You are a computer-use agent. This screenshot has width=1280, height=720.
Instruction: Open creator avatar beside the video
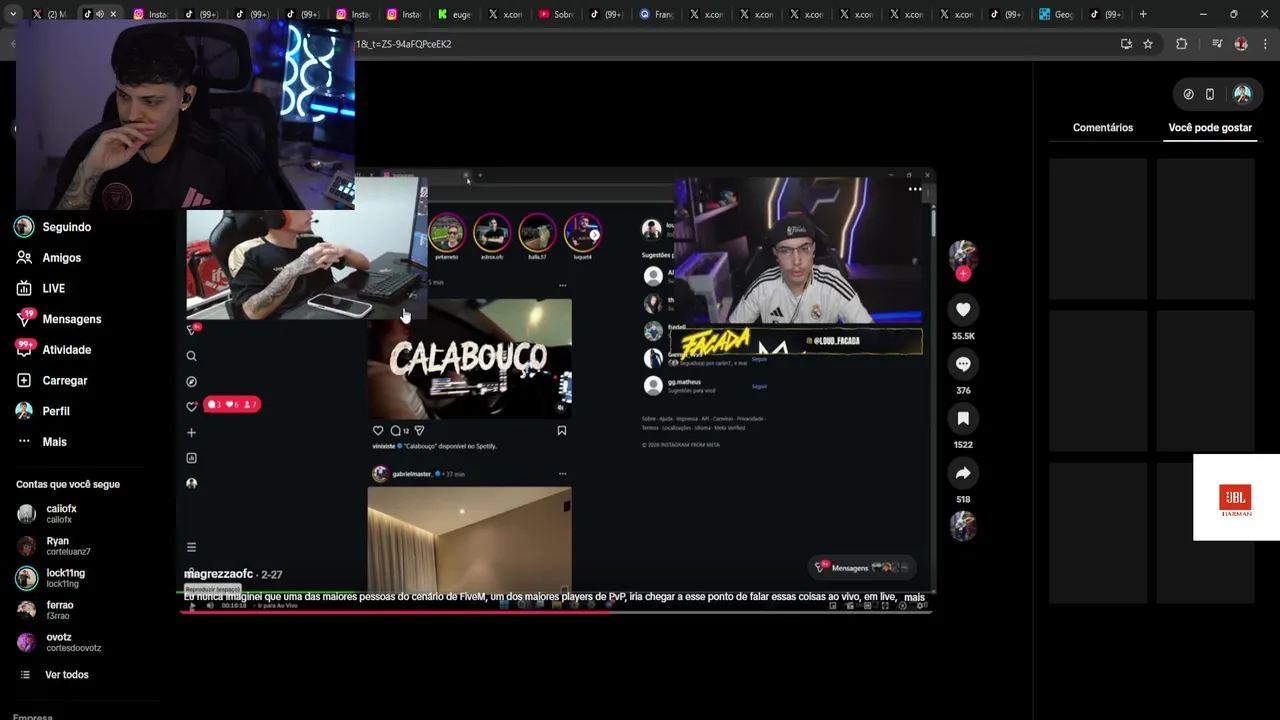963,254
